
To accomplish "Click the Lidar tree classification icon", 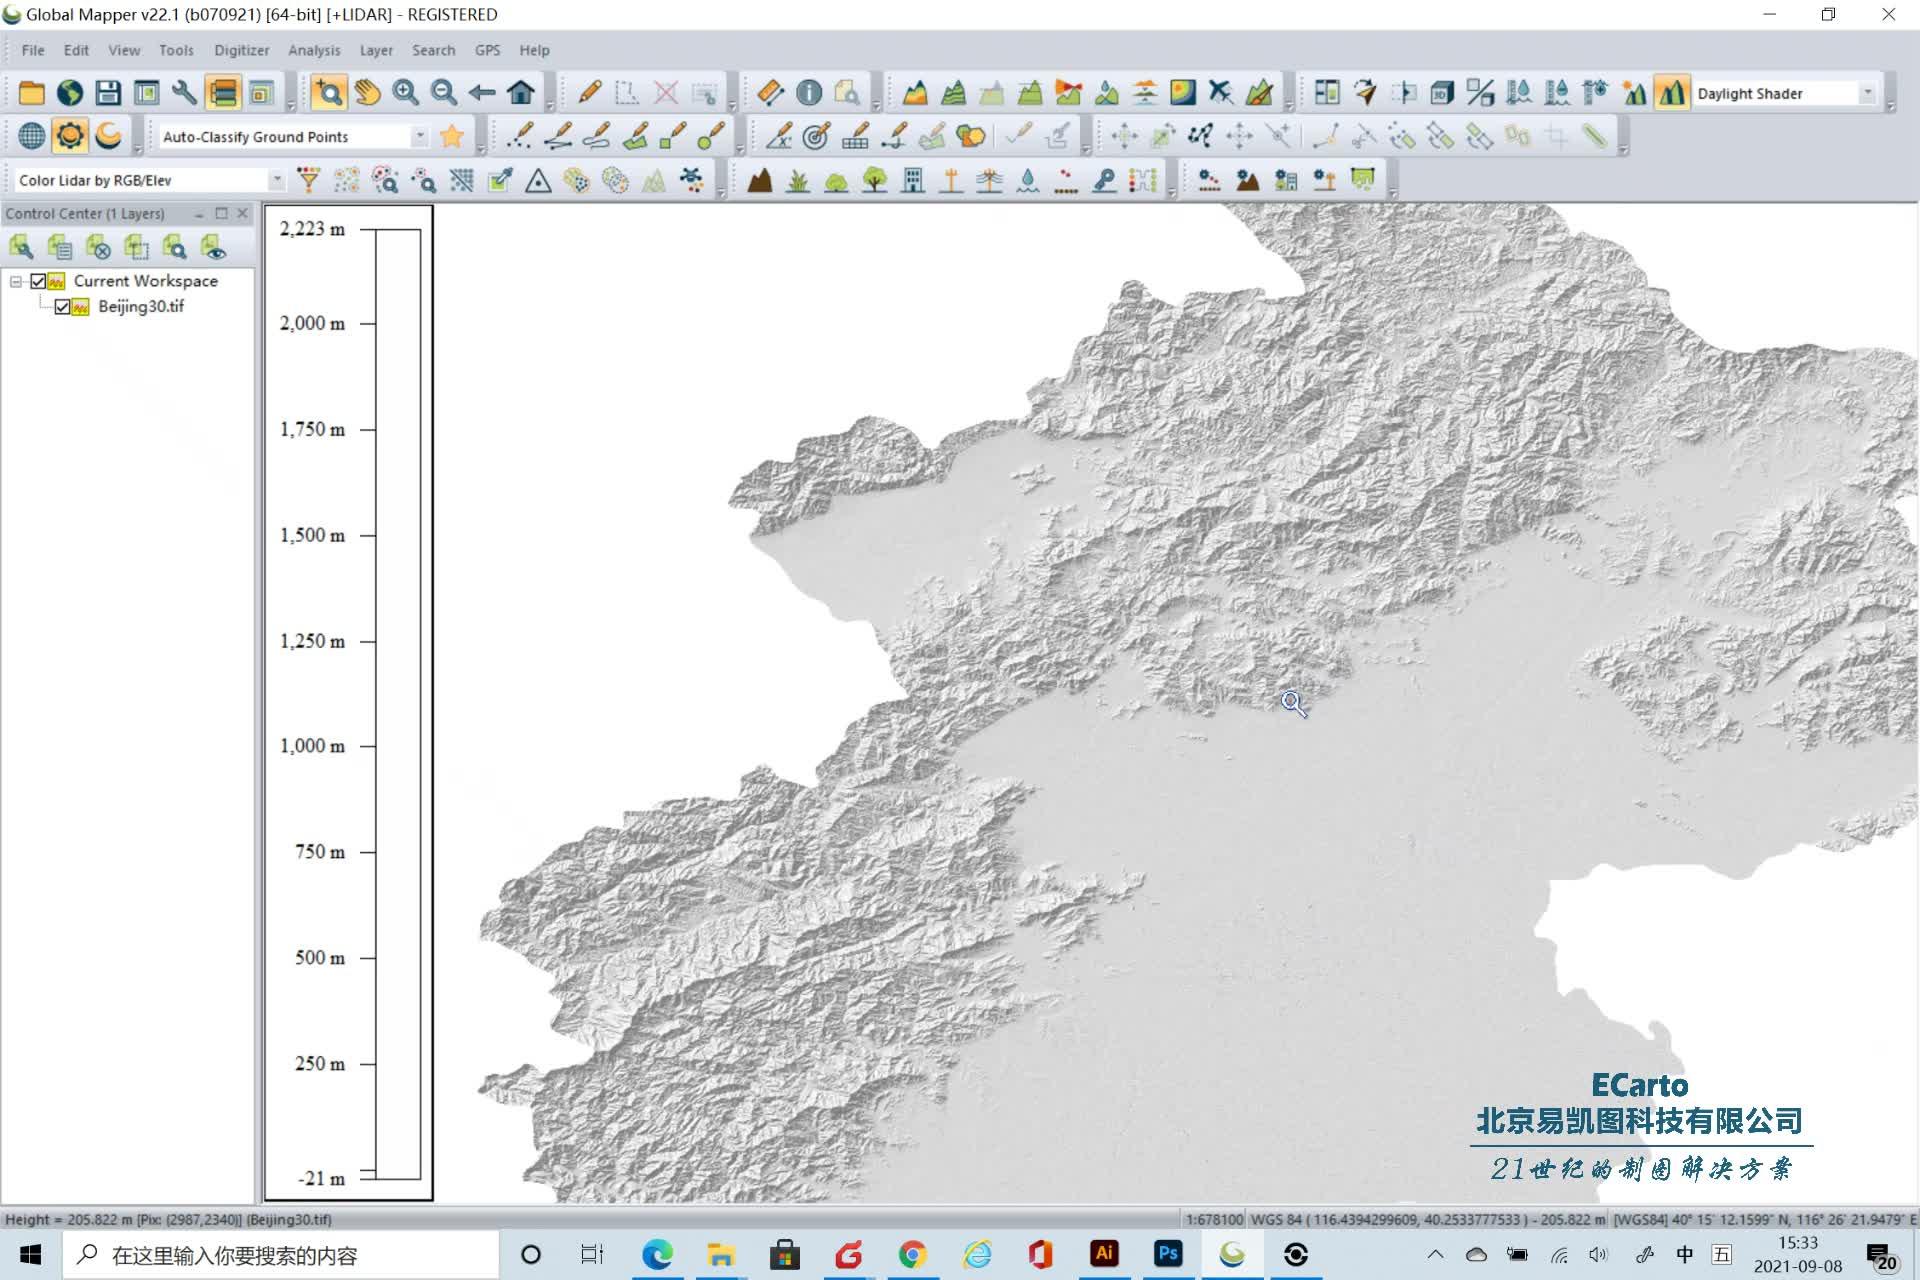I will point(875,180).
